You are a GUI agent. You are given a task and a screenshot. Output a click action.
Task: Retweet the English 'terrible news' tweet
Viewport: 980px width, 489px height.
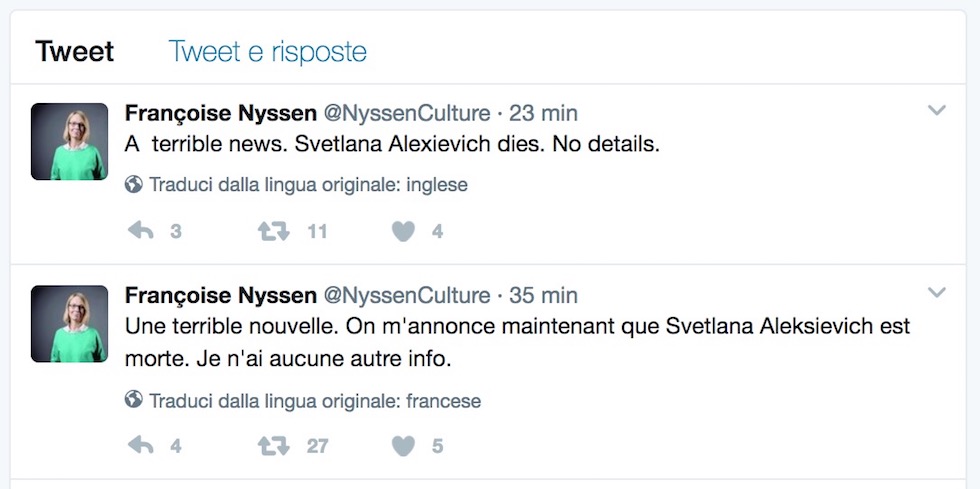(x=273, y=231)
